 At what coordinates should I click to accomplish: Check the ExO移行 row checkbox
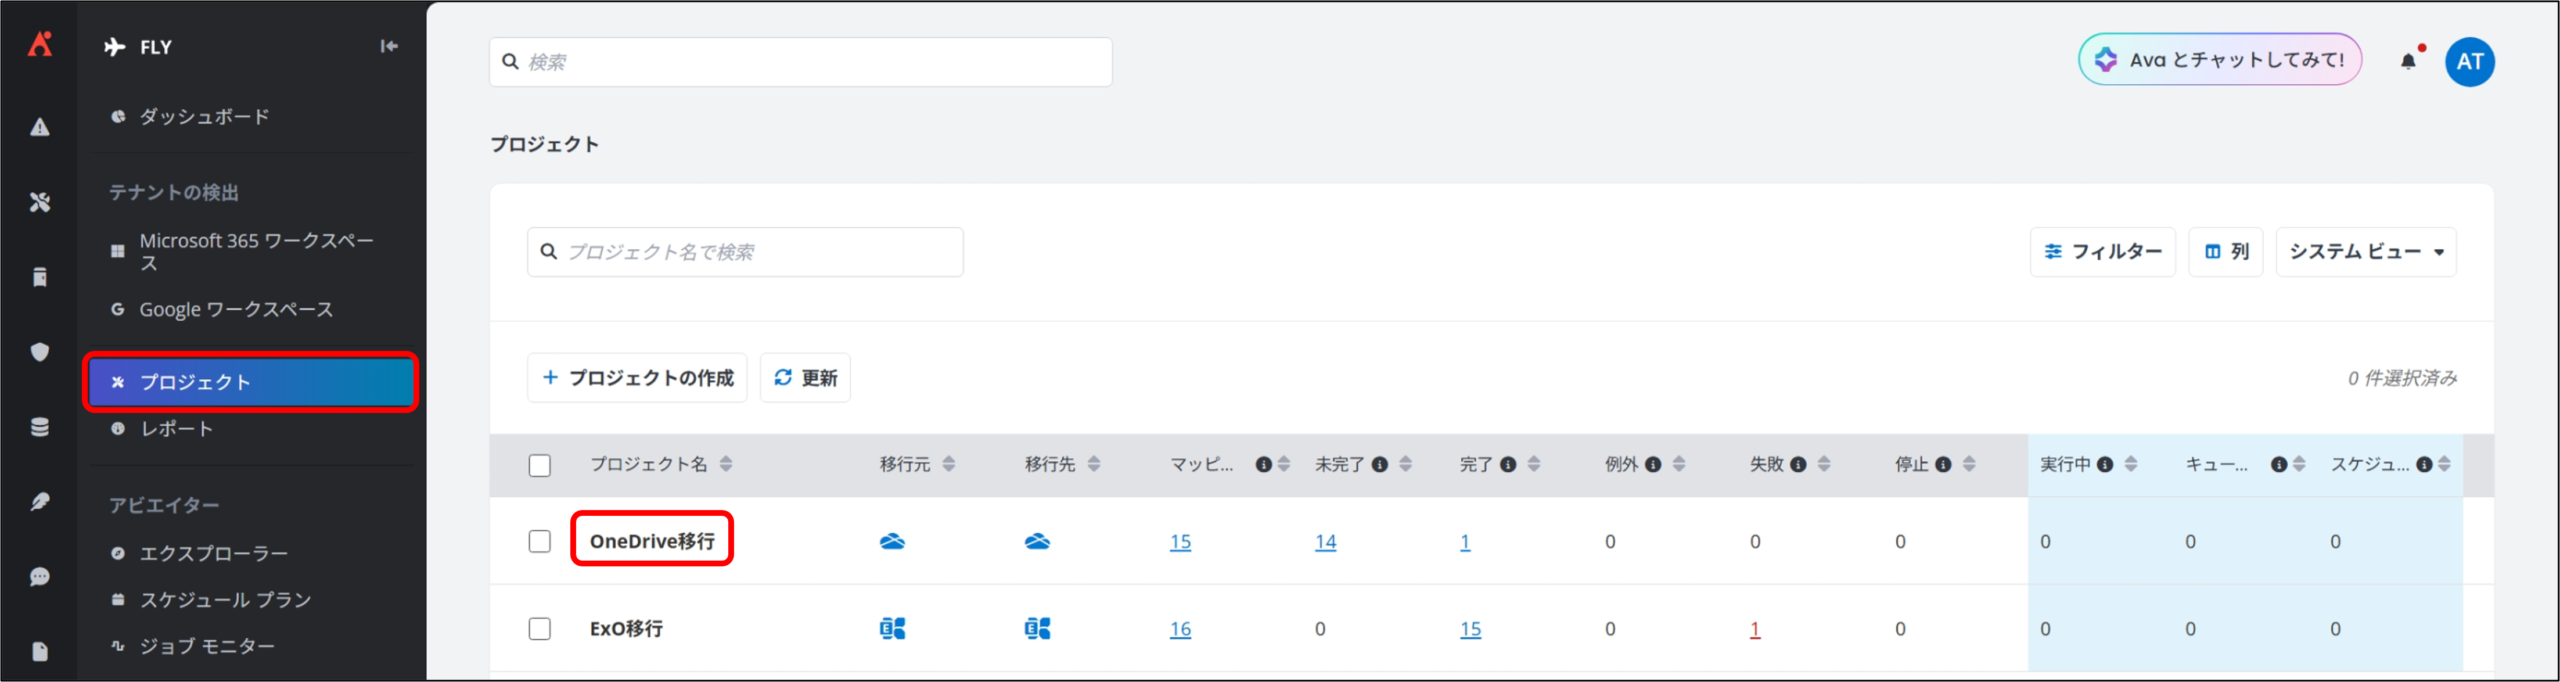pos(540,628)
